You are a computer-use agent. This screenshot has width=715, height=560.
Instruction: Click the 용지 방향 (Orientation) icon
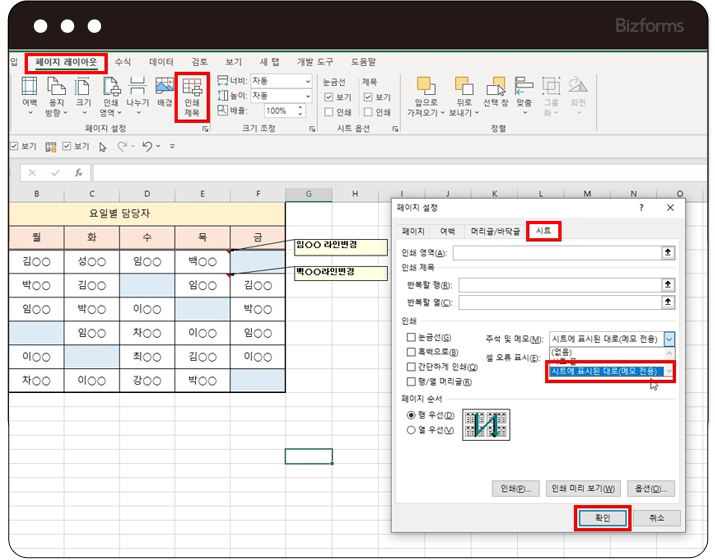tap(56, 96)
